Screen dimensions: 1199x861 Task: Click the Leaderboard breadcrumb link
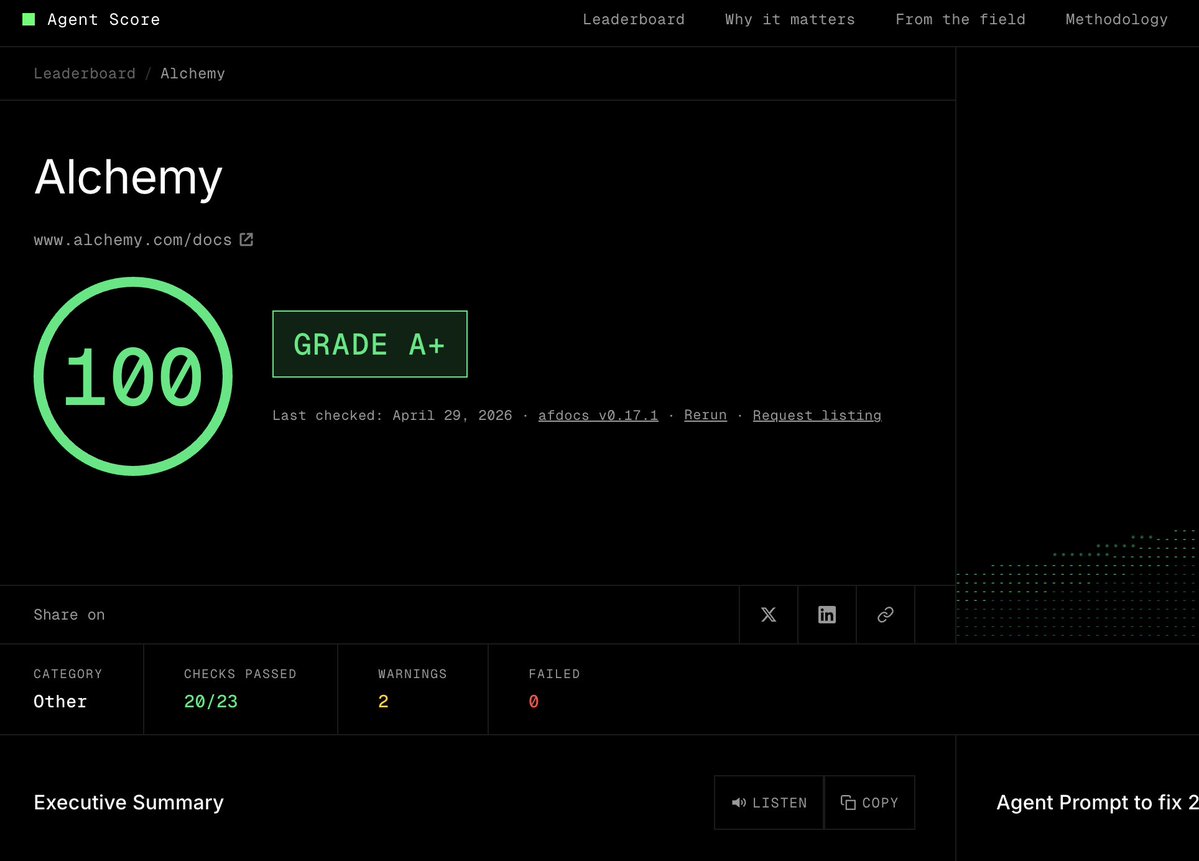(84, 73)
